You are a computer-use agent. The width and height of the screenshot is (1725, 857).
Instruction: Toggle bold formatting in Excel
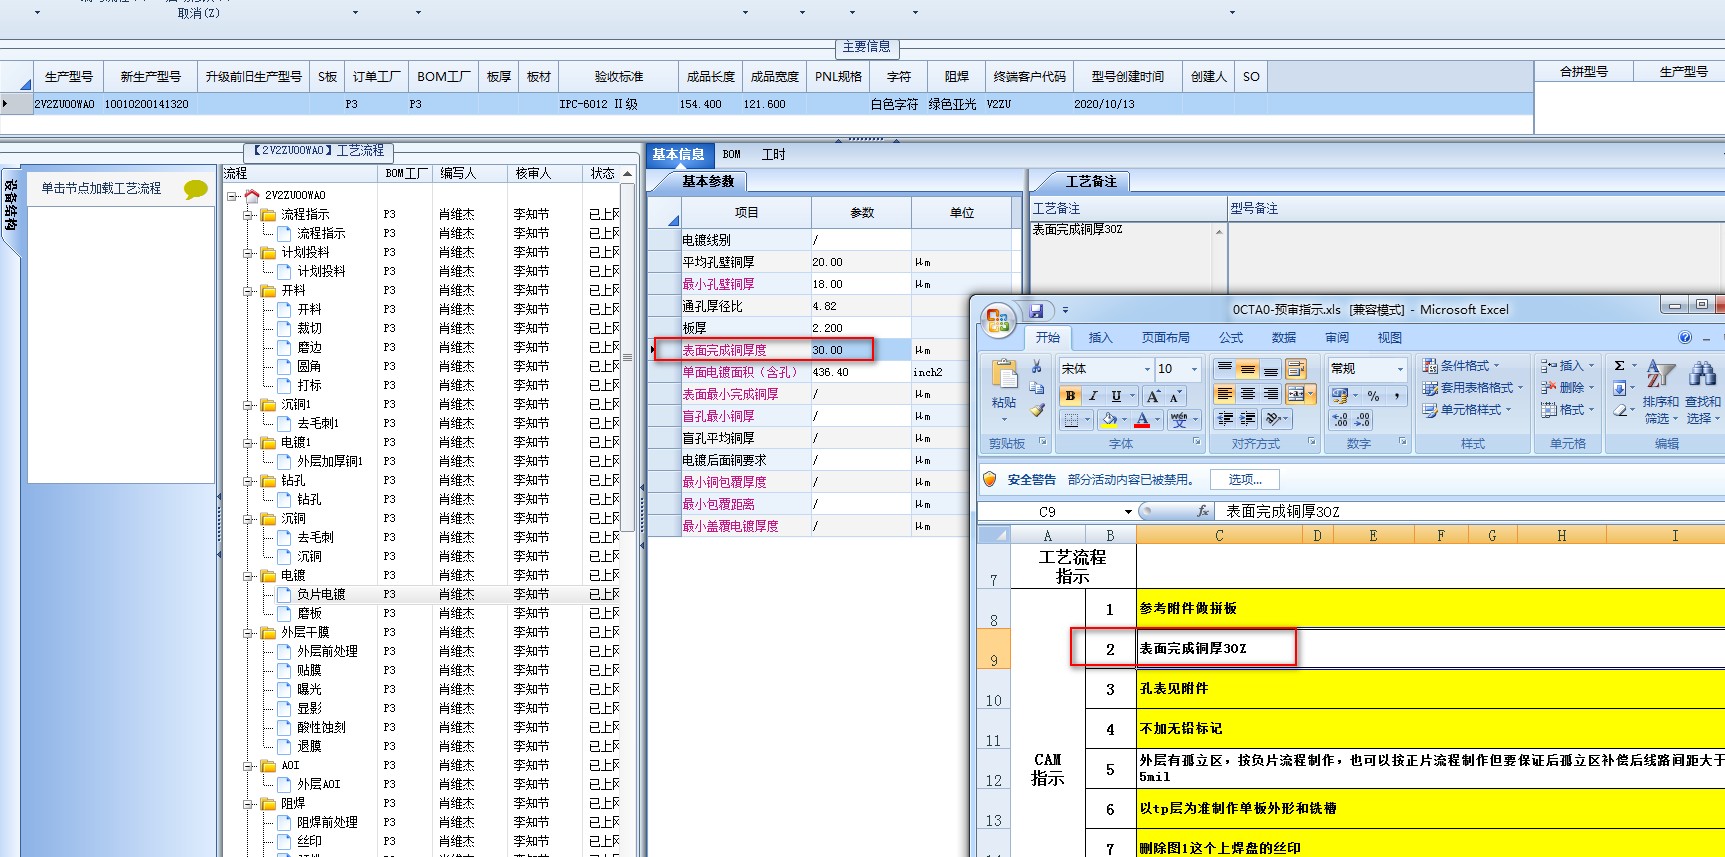(1070, 396)
